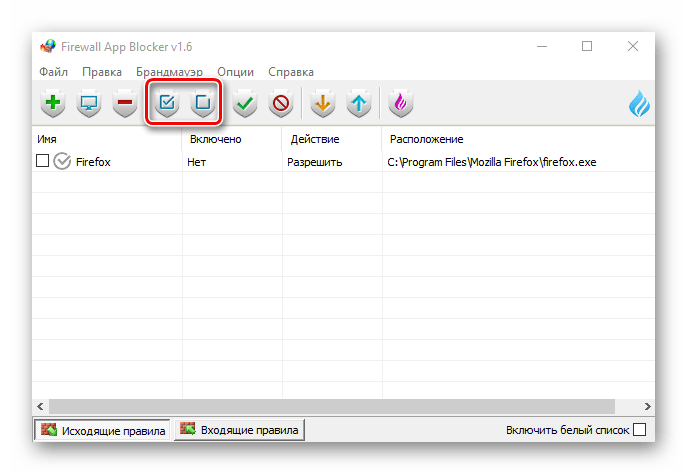Click the orange down arrow icon
This screenshot has width=687, height=474.
click(323, 104)
